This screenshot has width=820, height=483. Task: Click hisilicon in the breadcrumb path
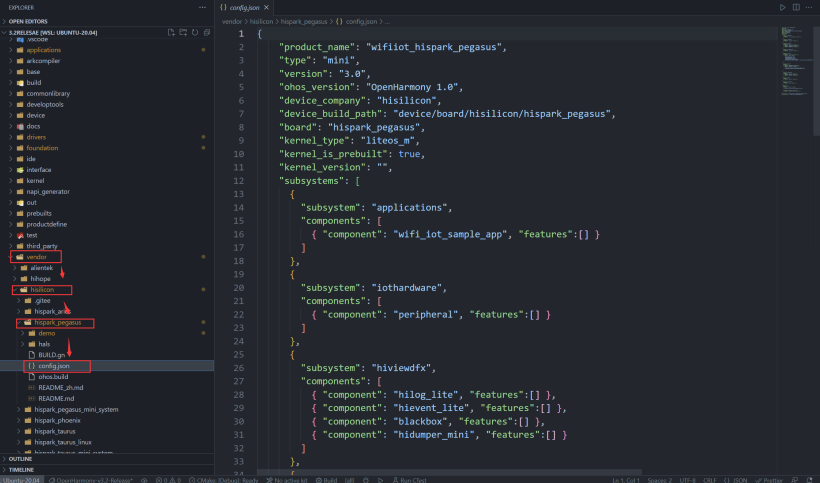tap(261, 21)
